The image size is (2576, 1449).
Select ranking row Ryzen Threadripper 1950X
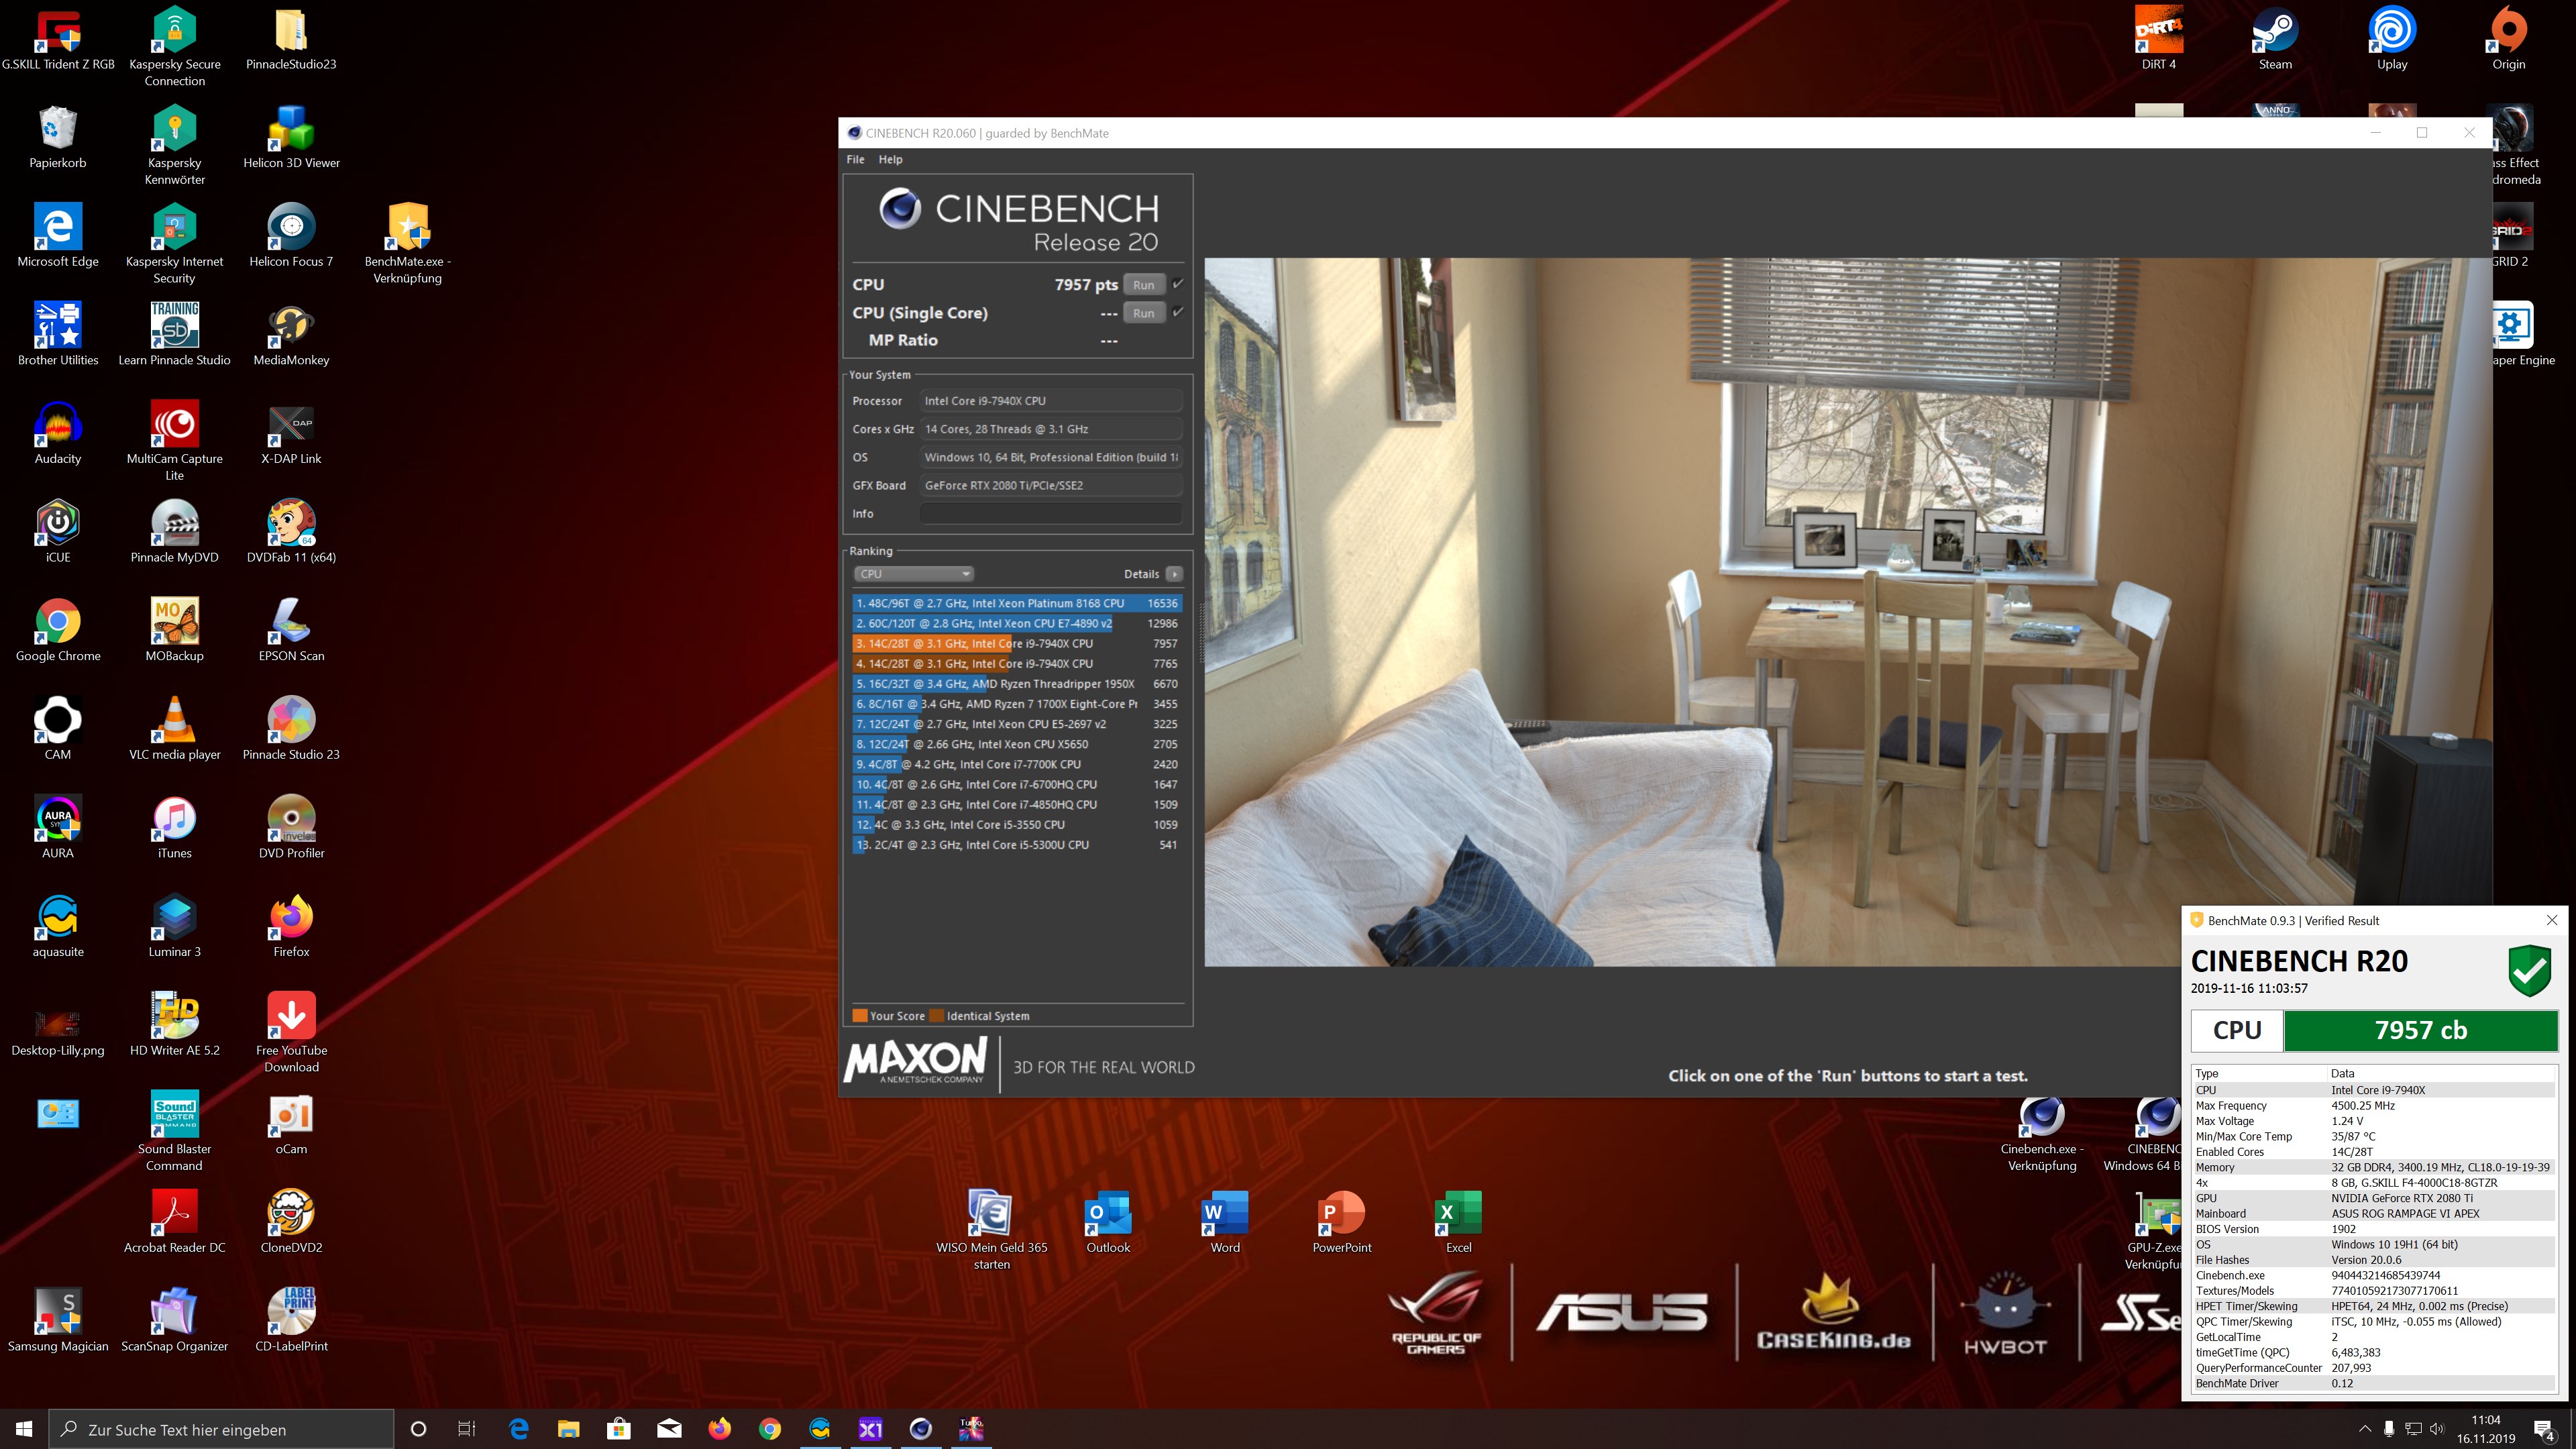click(1017, 684)
